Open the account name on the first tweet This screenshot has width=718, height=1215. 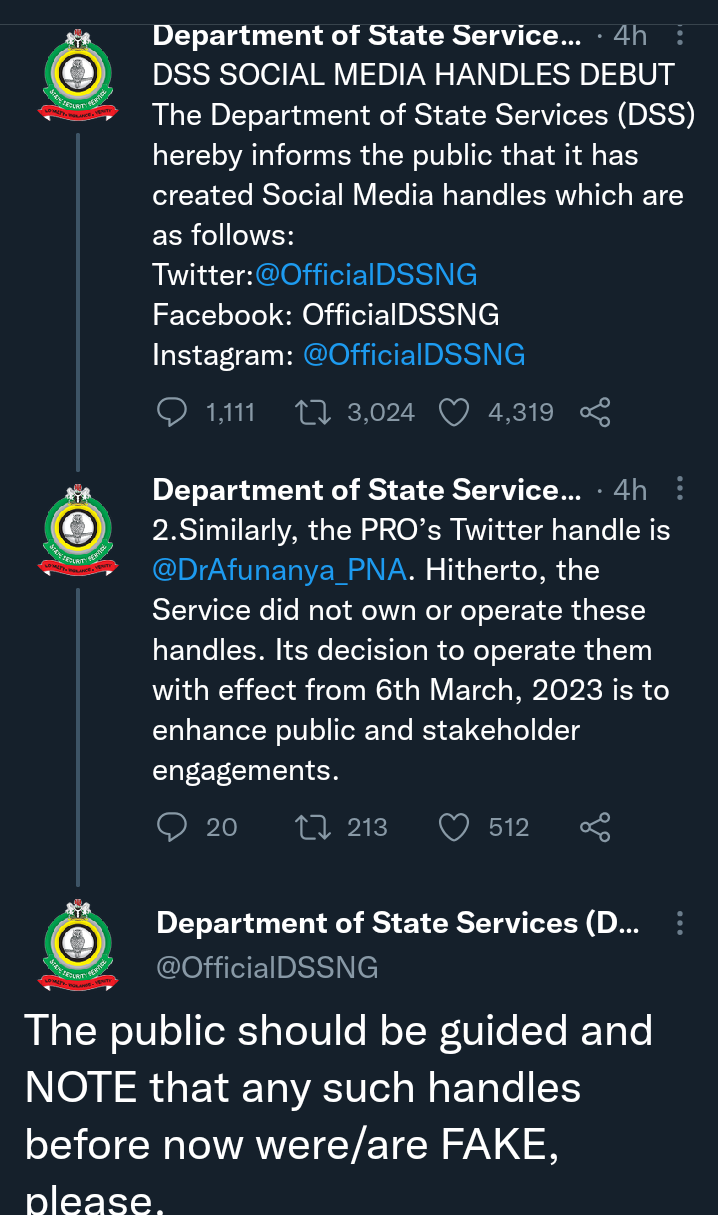click(366, 36)
